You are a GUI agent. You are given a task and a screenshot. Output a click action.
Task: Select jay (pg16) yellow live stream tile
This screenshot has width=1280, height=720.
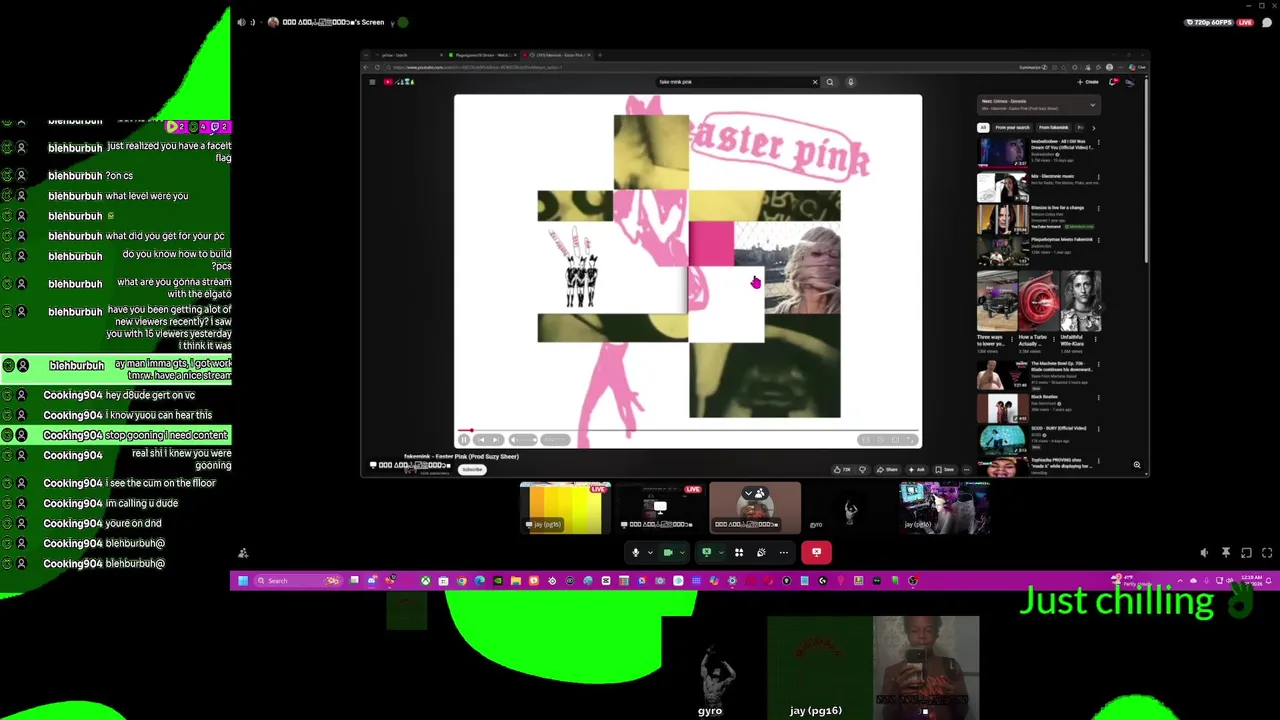tap(565, 508)
